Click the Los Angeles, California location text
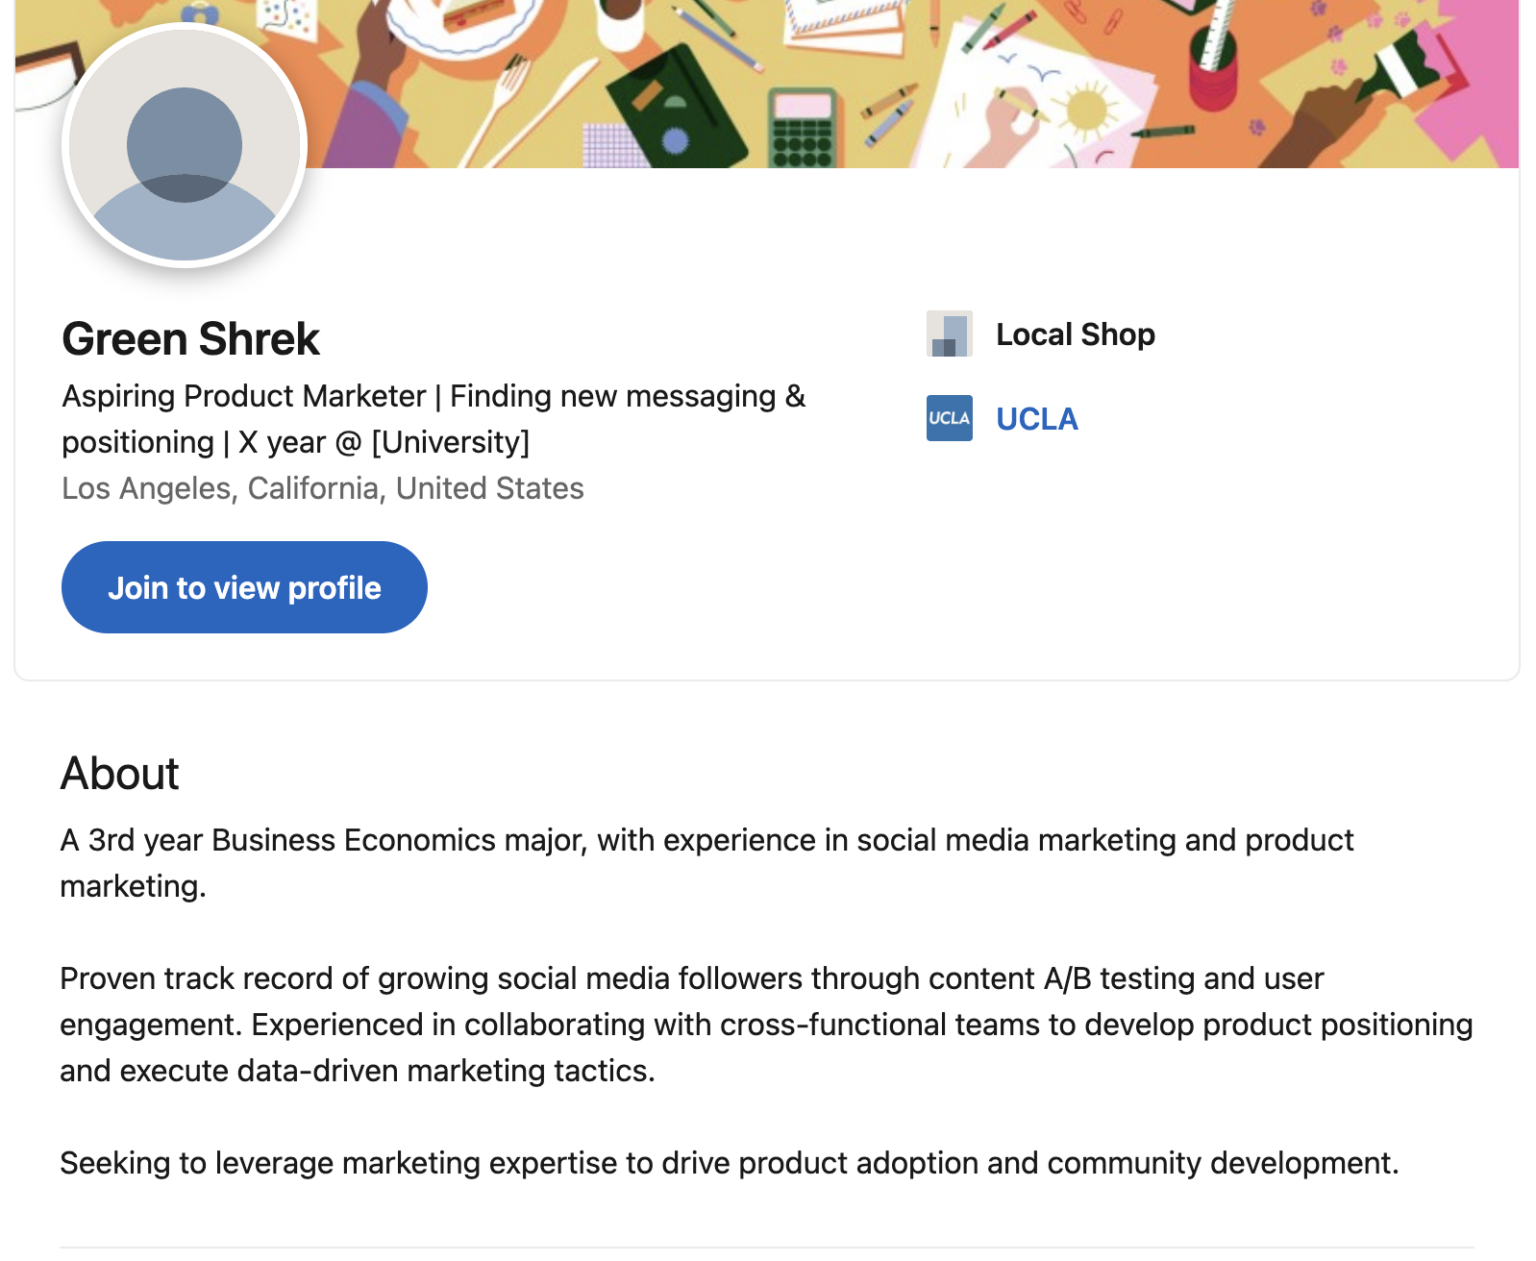Viewport: 1536px width, 1261px height. 322,488
